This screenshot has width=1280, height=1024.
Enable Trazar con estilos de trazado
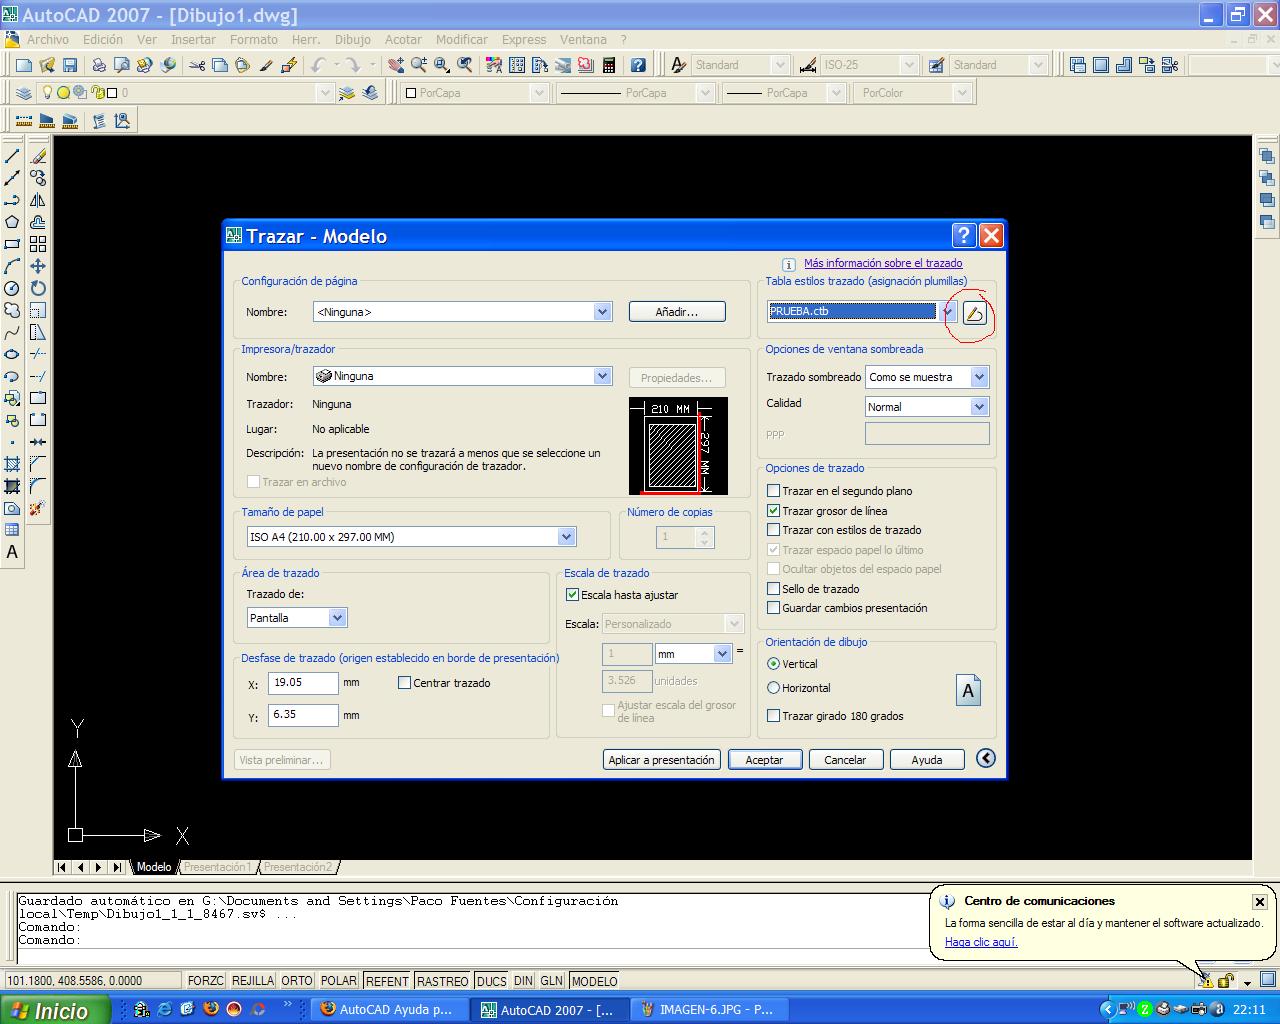pos(773,530)
